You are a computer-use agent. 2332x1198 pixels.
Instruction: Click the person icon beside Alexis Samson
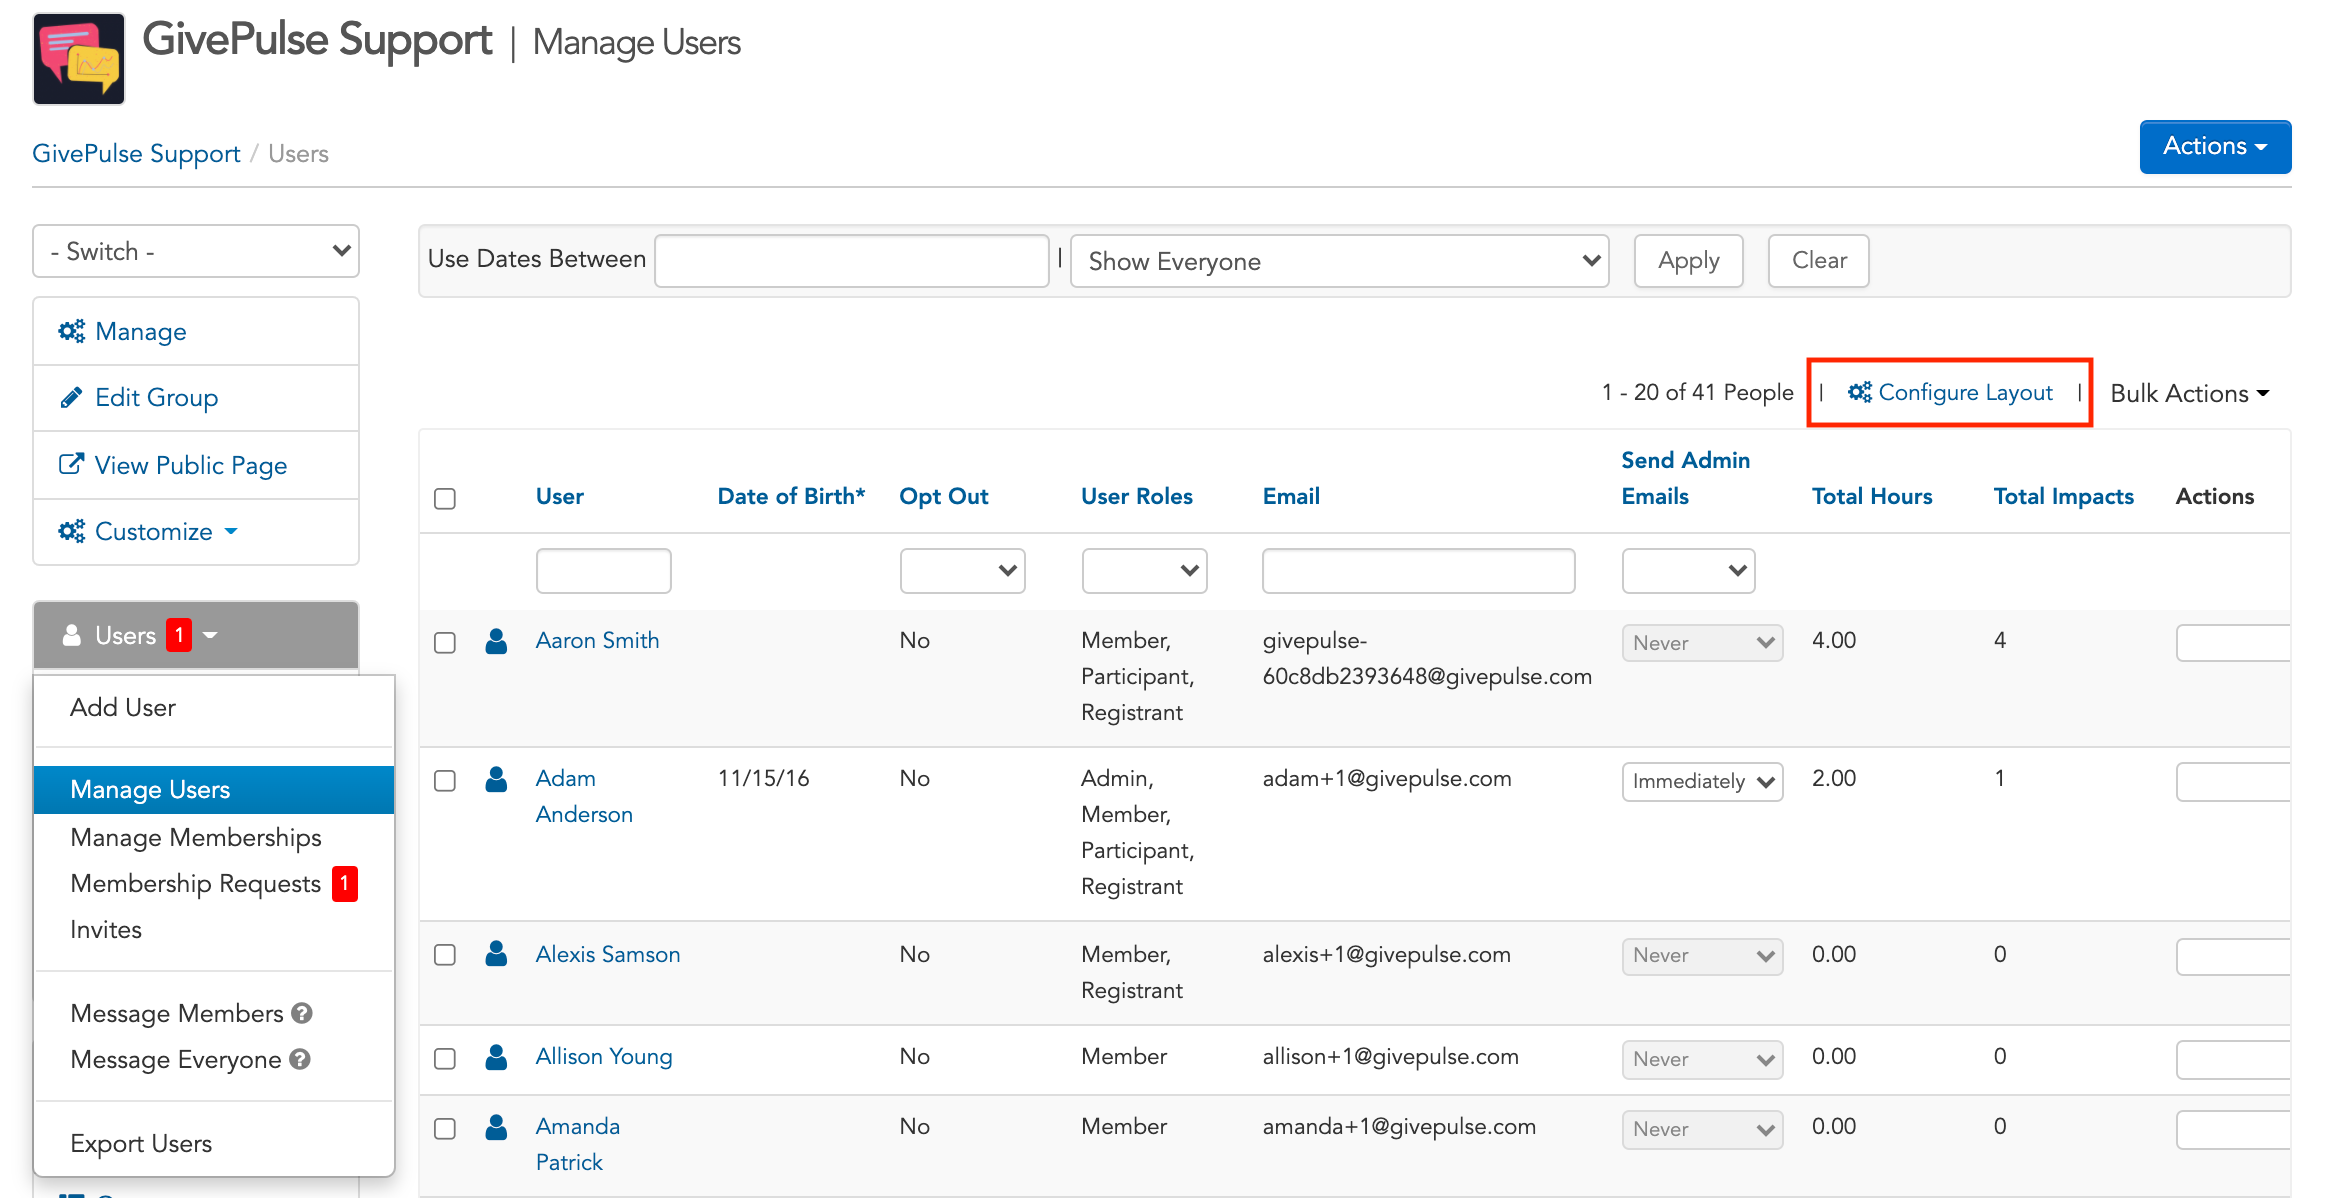click(496, 954)
